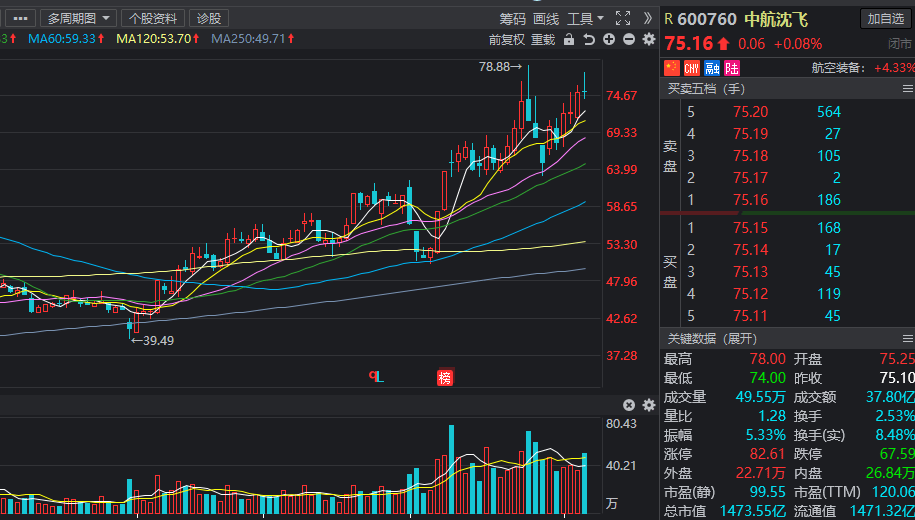Click the undo arrow icon above the chart
Screen dimensions: 915x520
(589, 40)
